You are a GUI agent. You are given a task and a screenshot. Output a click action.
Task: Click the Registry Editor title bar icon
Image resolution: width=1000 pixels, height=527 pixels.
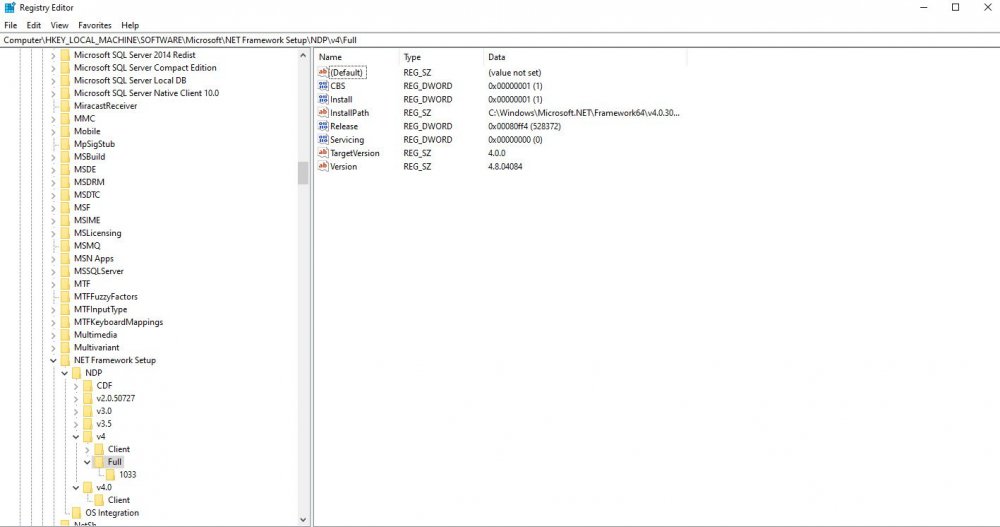(10, 8)
